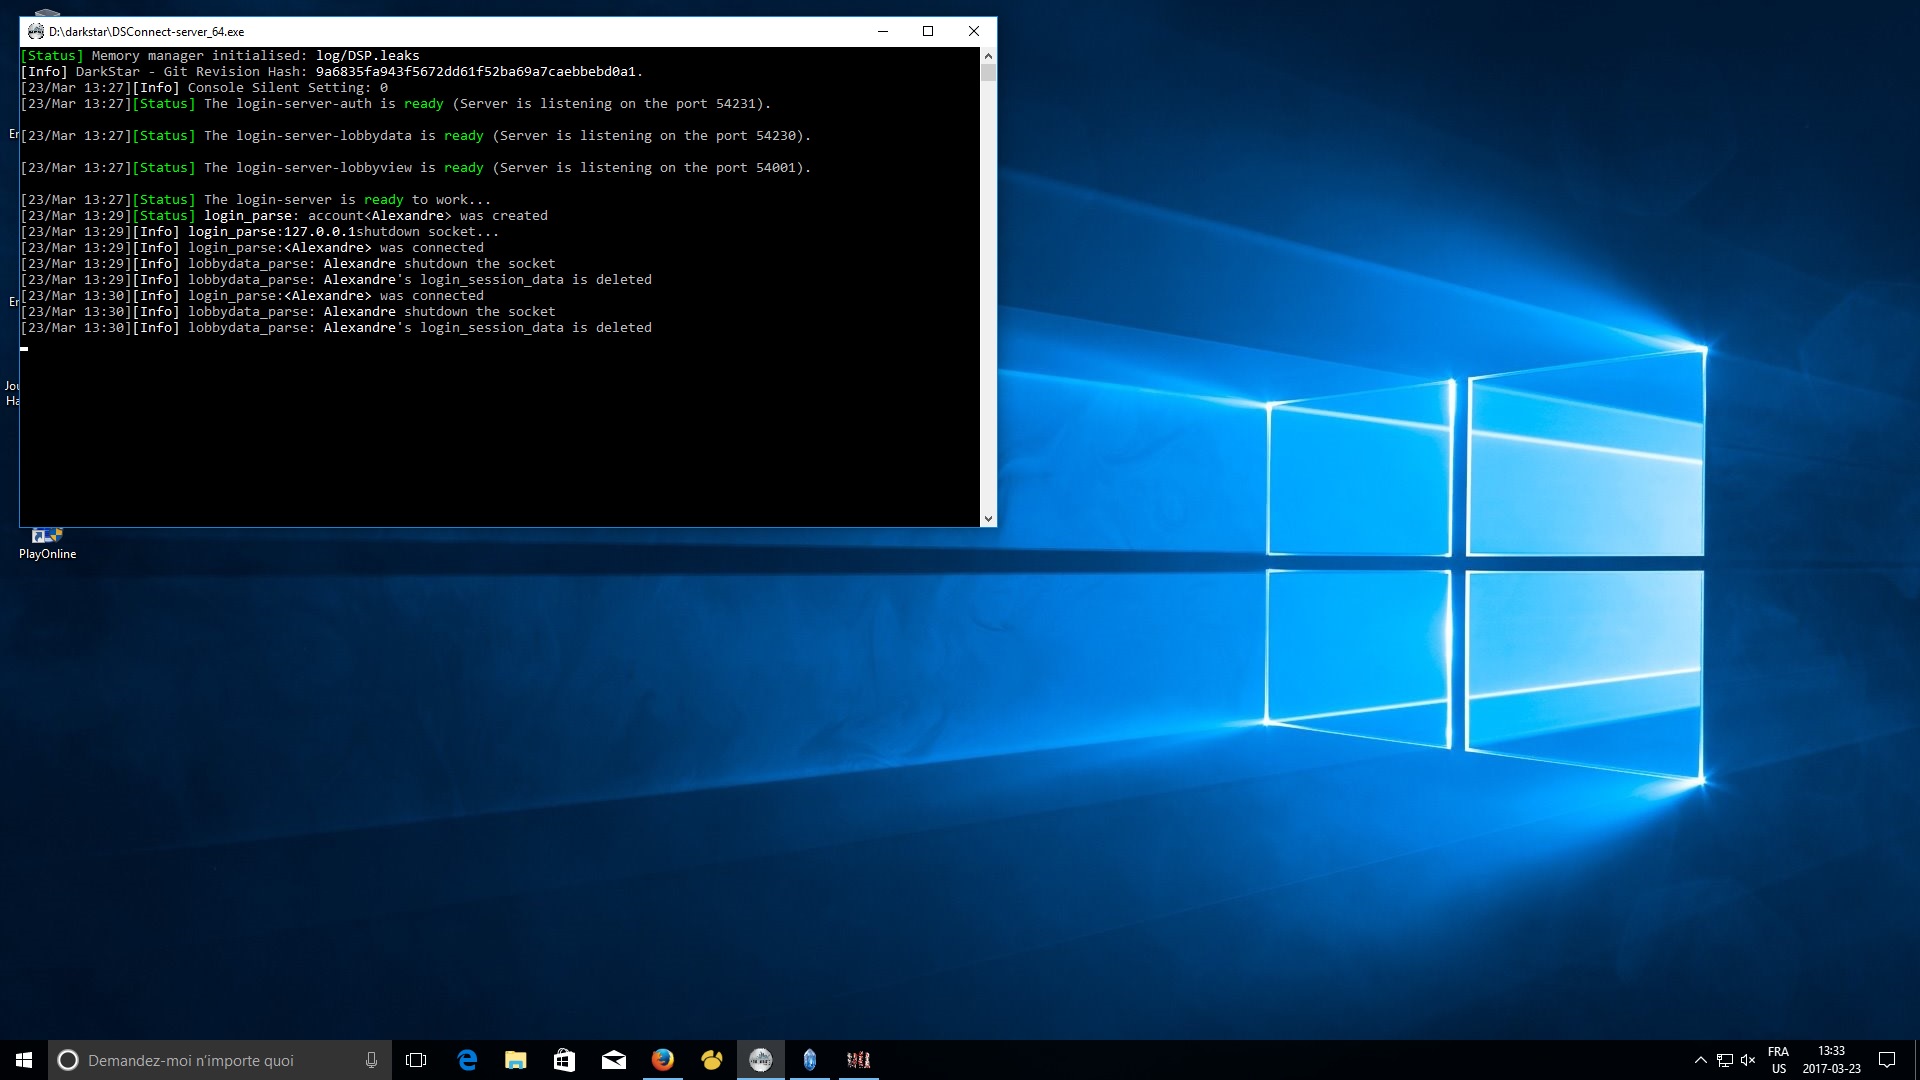This screenshot has height=1080, width=1920.
Task: Open the network status tray icon
Action: tap(1725, 1060)
